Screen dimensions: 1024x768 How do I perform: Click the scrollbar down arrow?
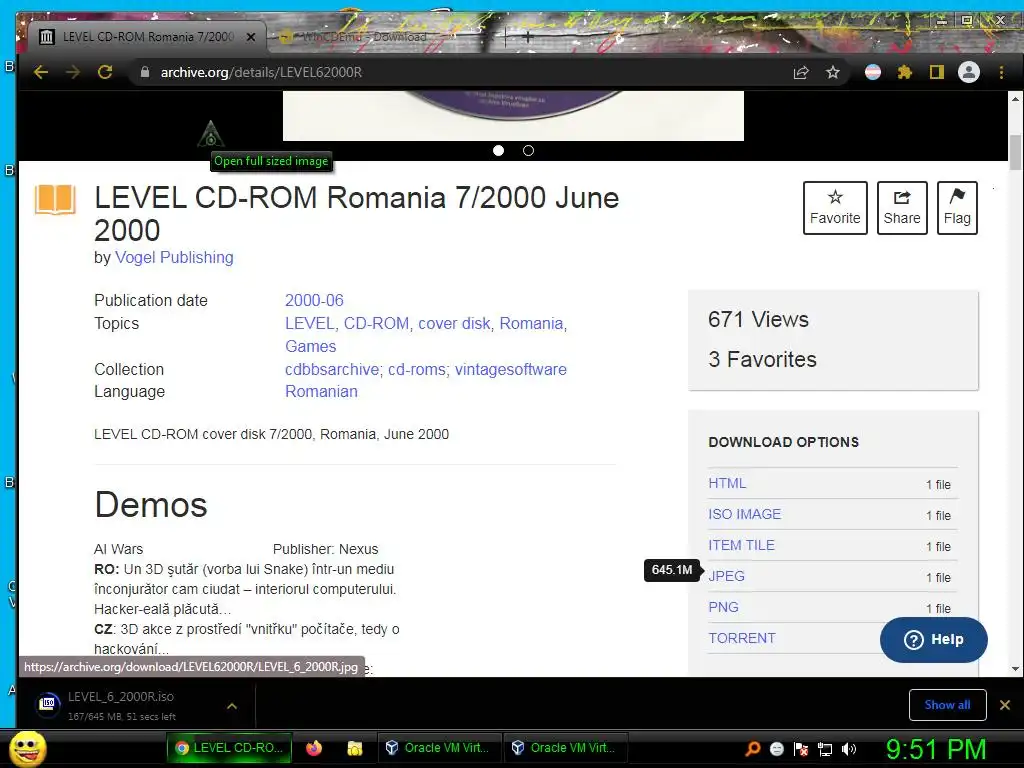pos(1015,669)
